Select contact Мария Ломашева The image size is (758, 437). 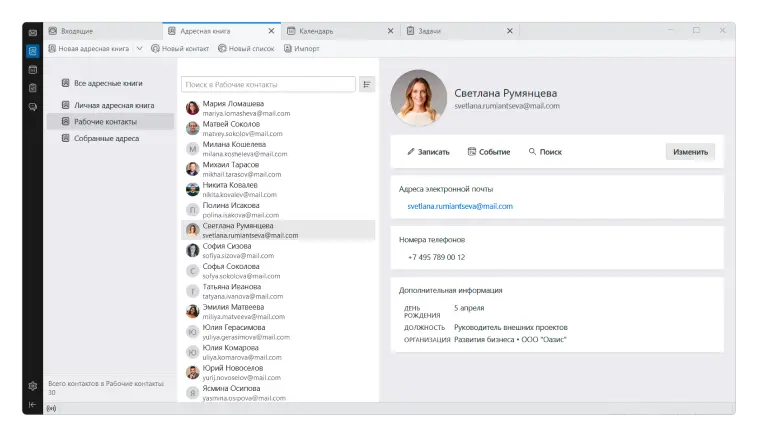(278, 108)
